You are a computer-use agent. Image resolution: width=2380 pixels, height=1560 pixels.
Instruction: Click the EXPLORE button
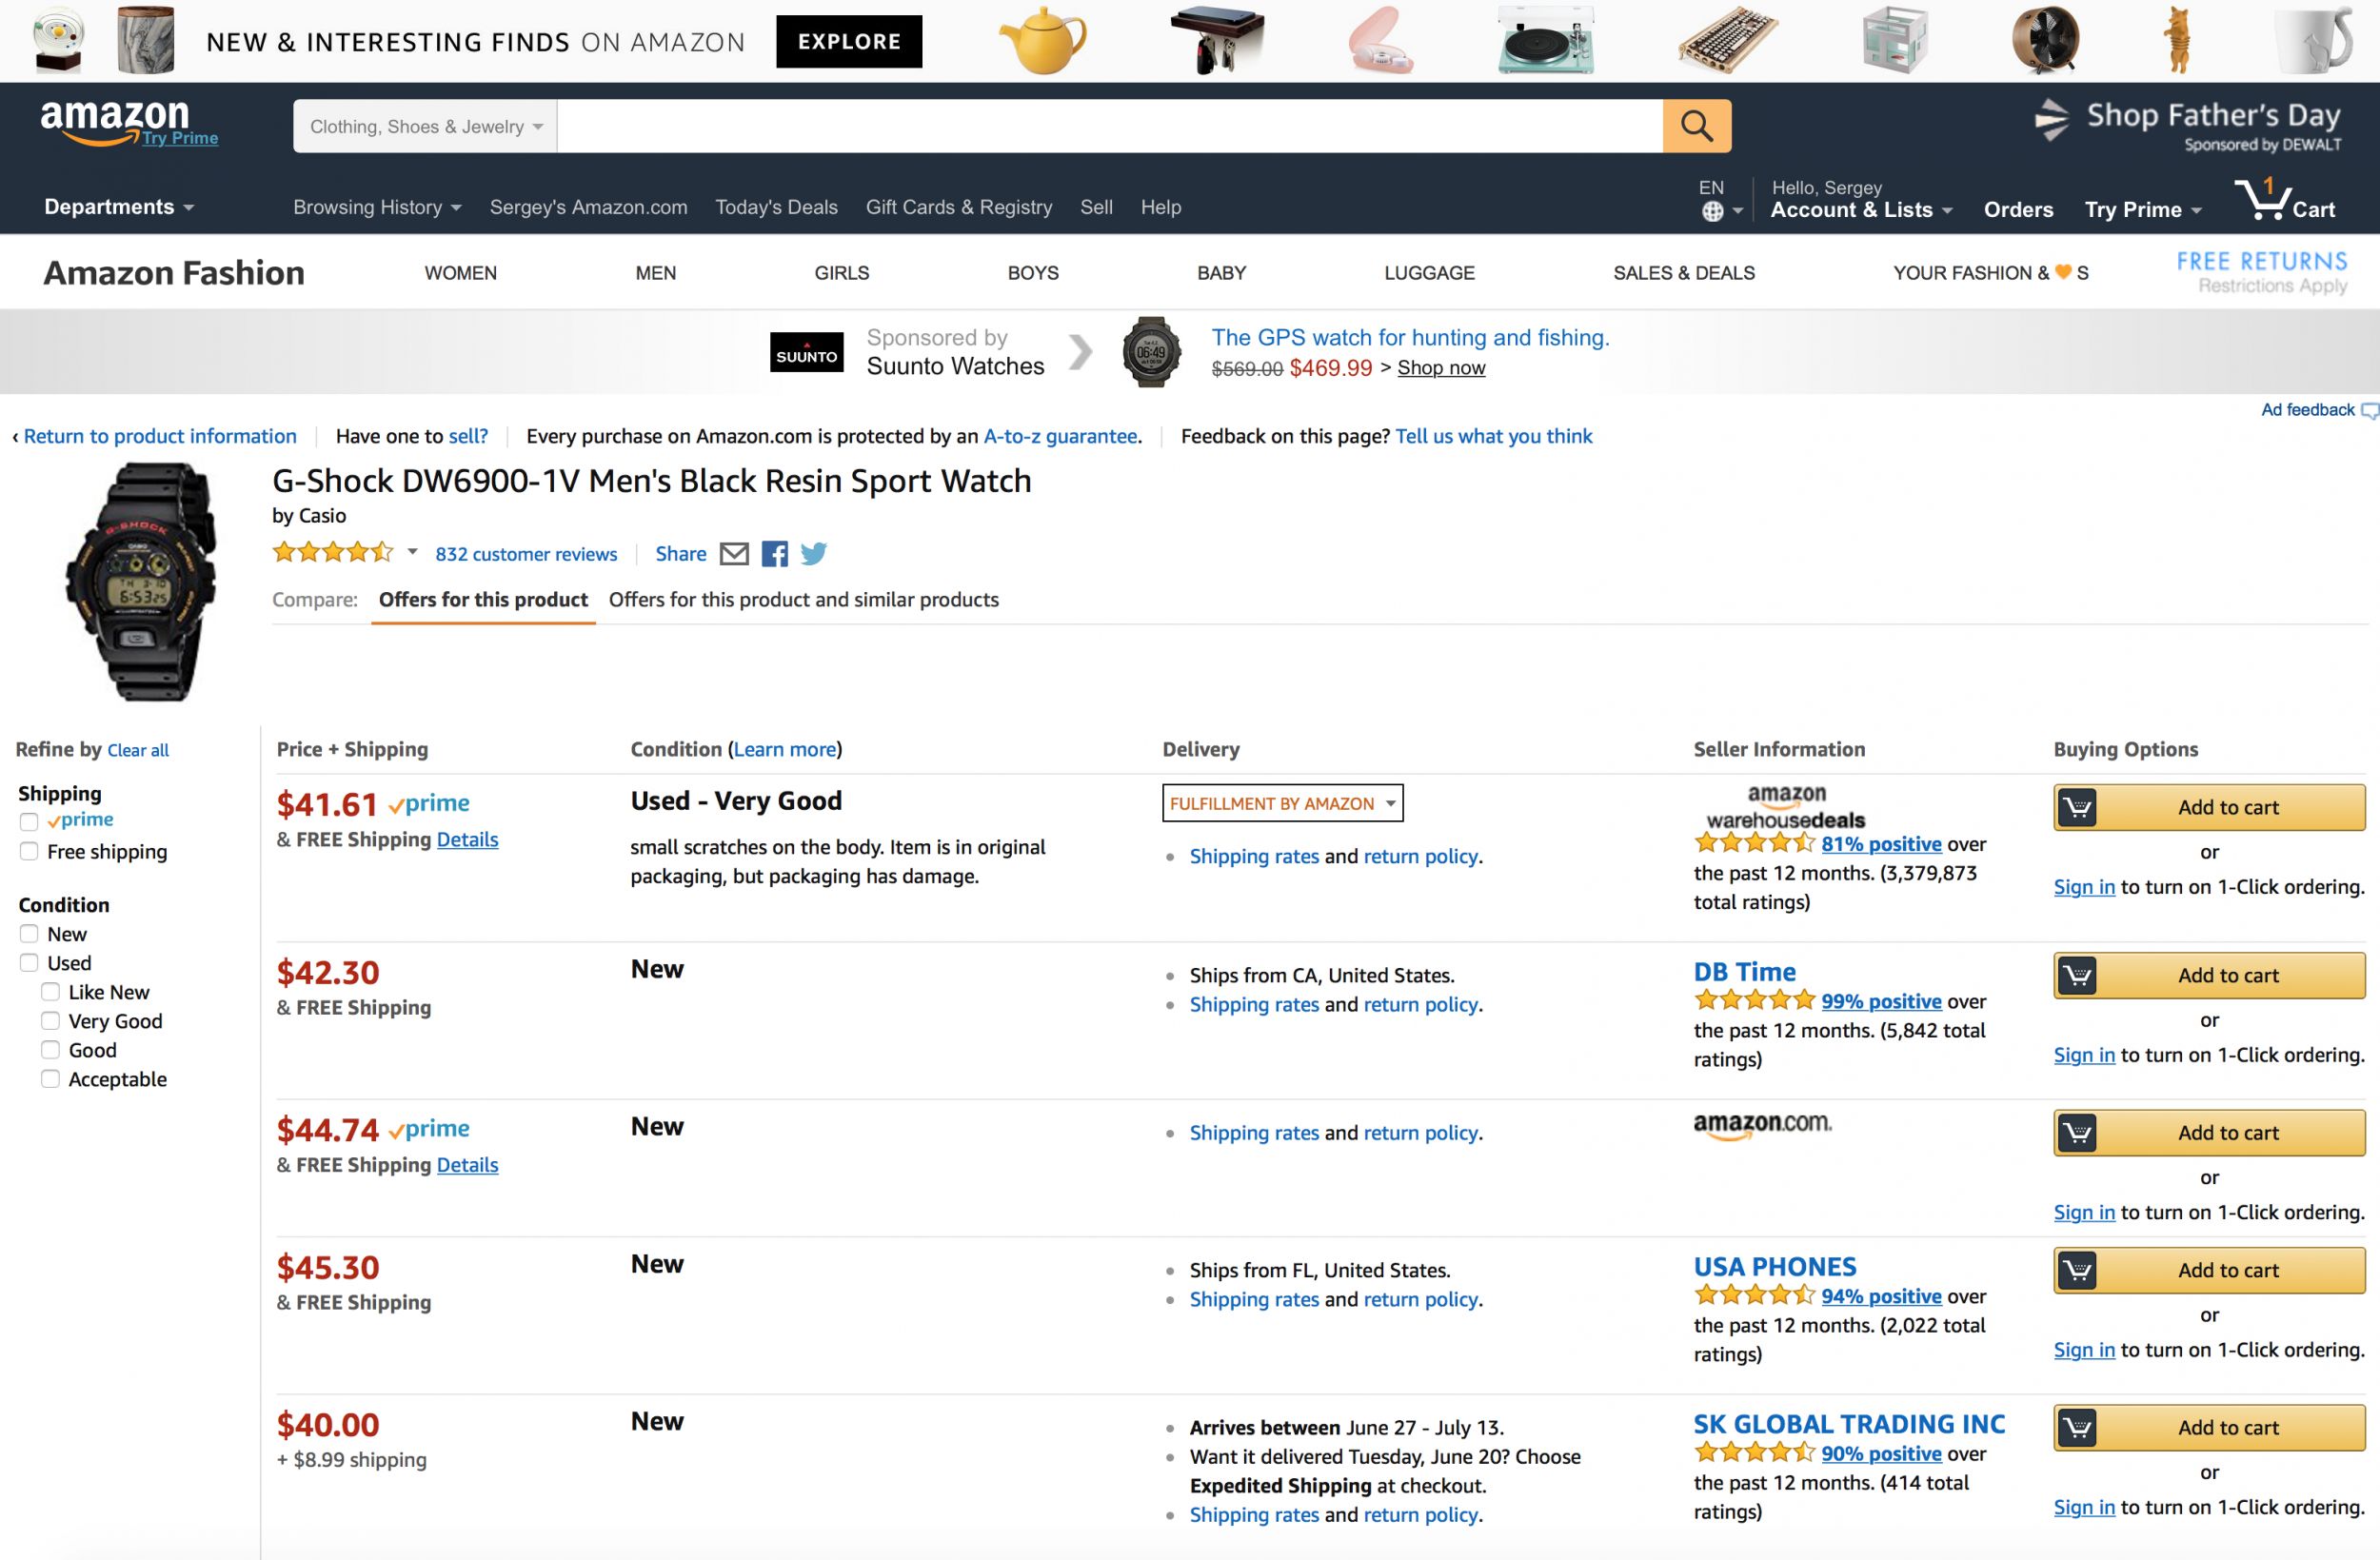[849, 41]
